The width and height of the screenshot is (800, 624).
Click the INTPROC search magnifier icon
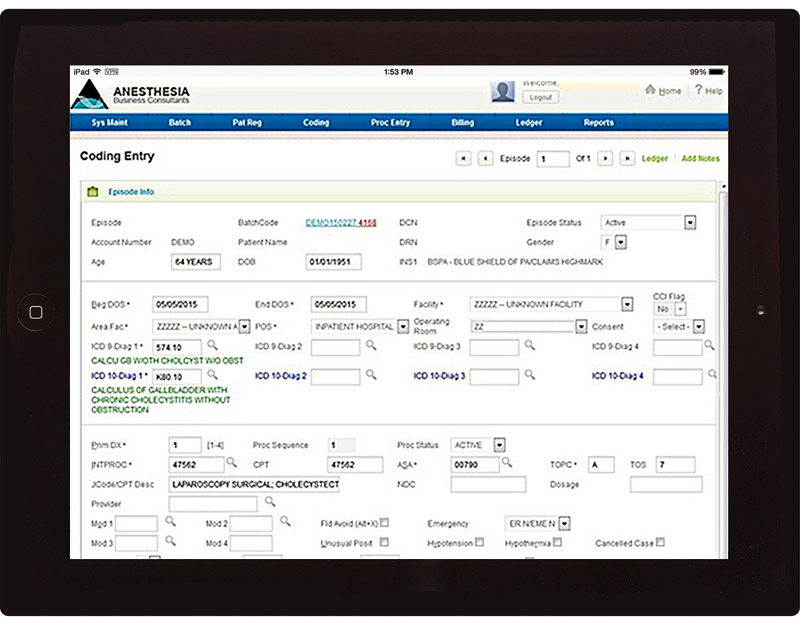pos(233,463)
